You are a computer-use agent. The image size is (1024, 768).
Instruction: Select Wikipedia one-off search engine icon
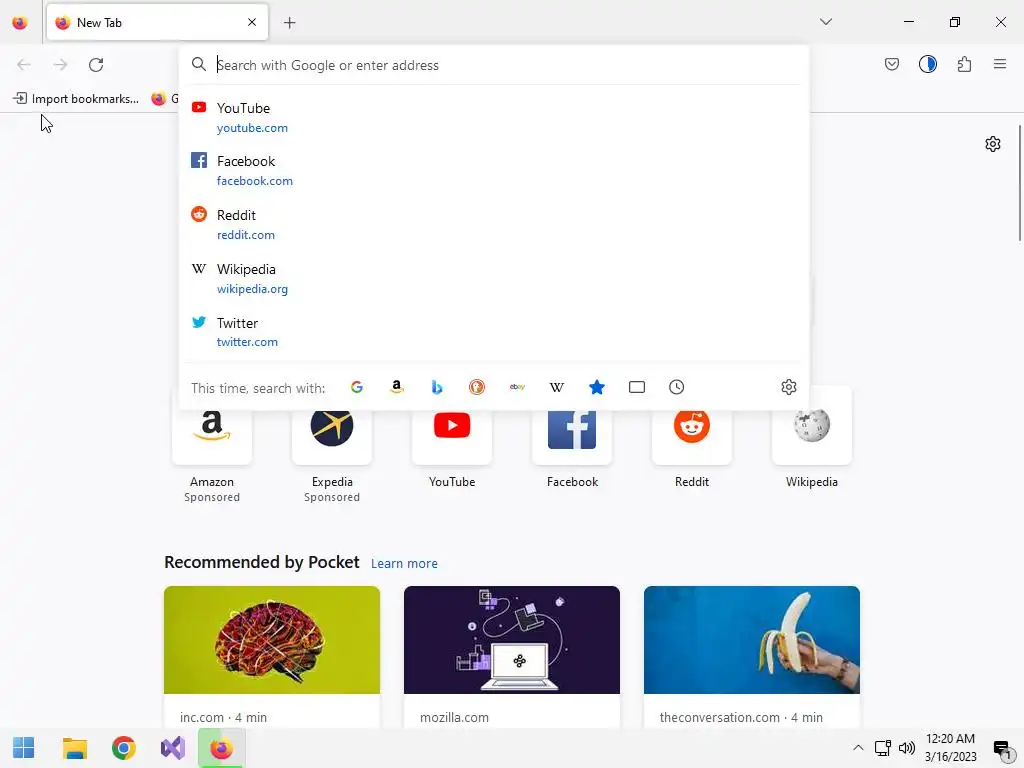556,387
